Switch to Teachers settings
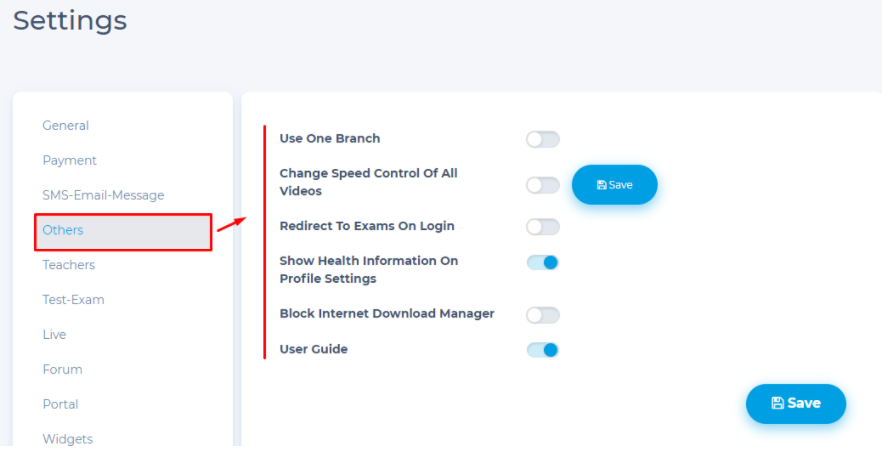This screenshot has height=465, width=889. [x=69, y=265]
